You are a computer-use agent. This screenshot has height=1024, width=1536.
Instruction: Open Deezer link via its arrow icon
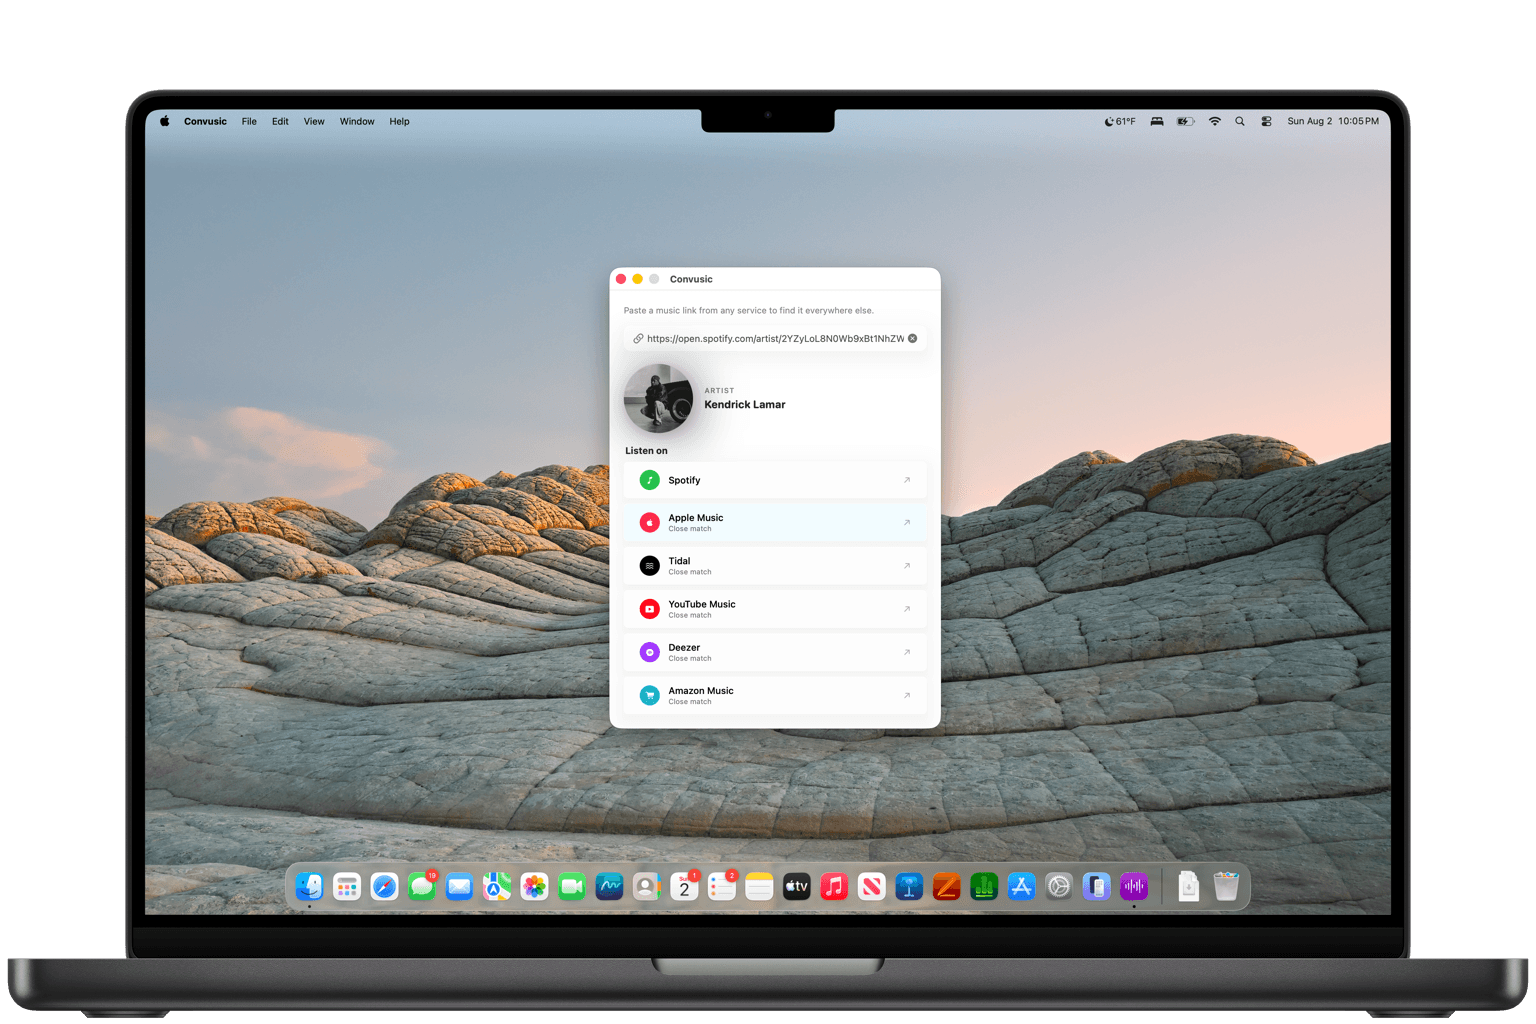[907, 652]
